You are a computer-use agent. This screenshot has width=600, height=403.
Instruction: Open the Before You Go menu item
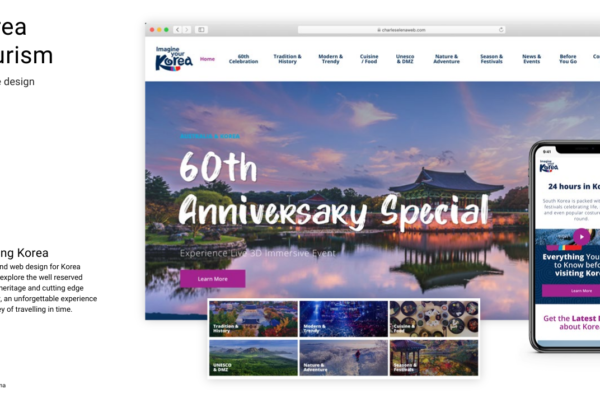[568, 59]
